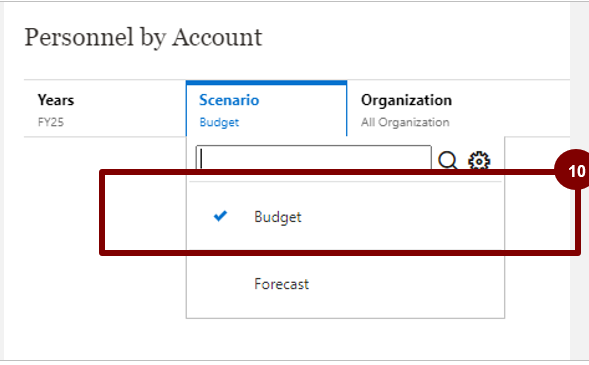Viewport: 589px width, 365px height.
Task: Focus the scenario search text box
Action: 314,158
